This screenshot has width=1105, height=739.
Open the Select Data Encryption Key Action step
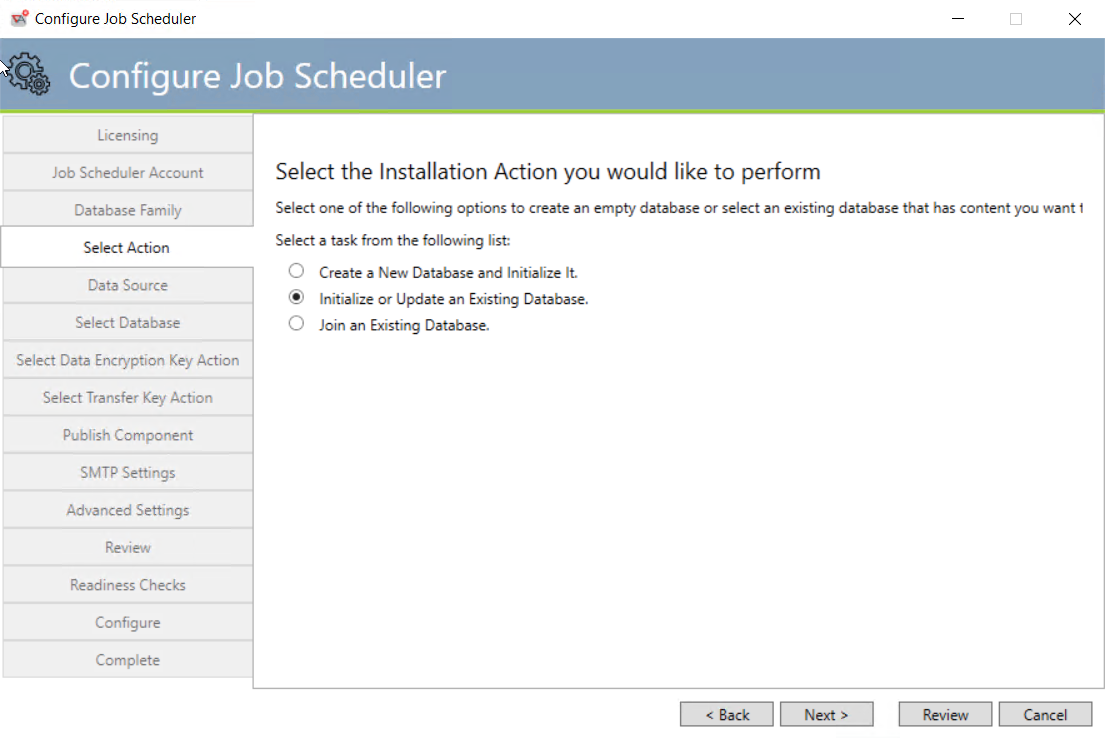coord(127,359)
